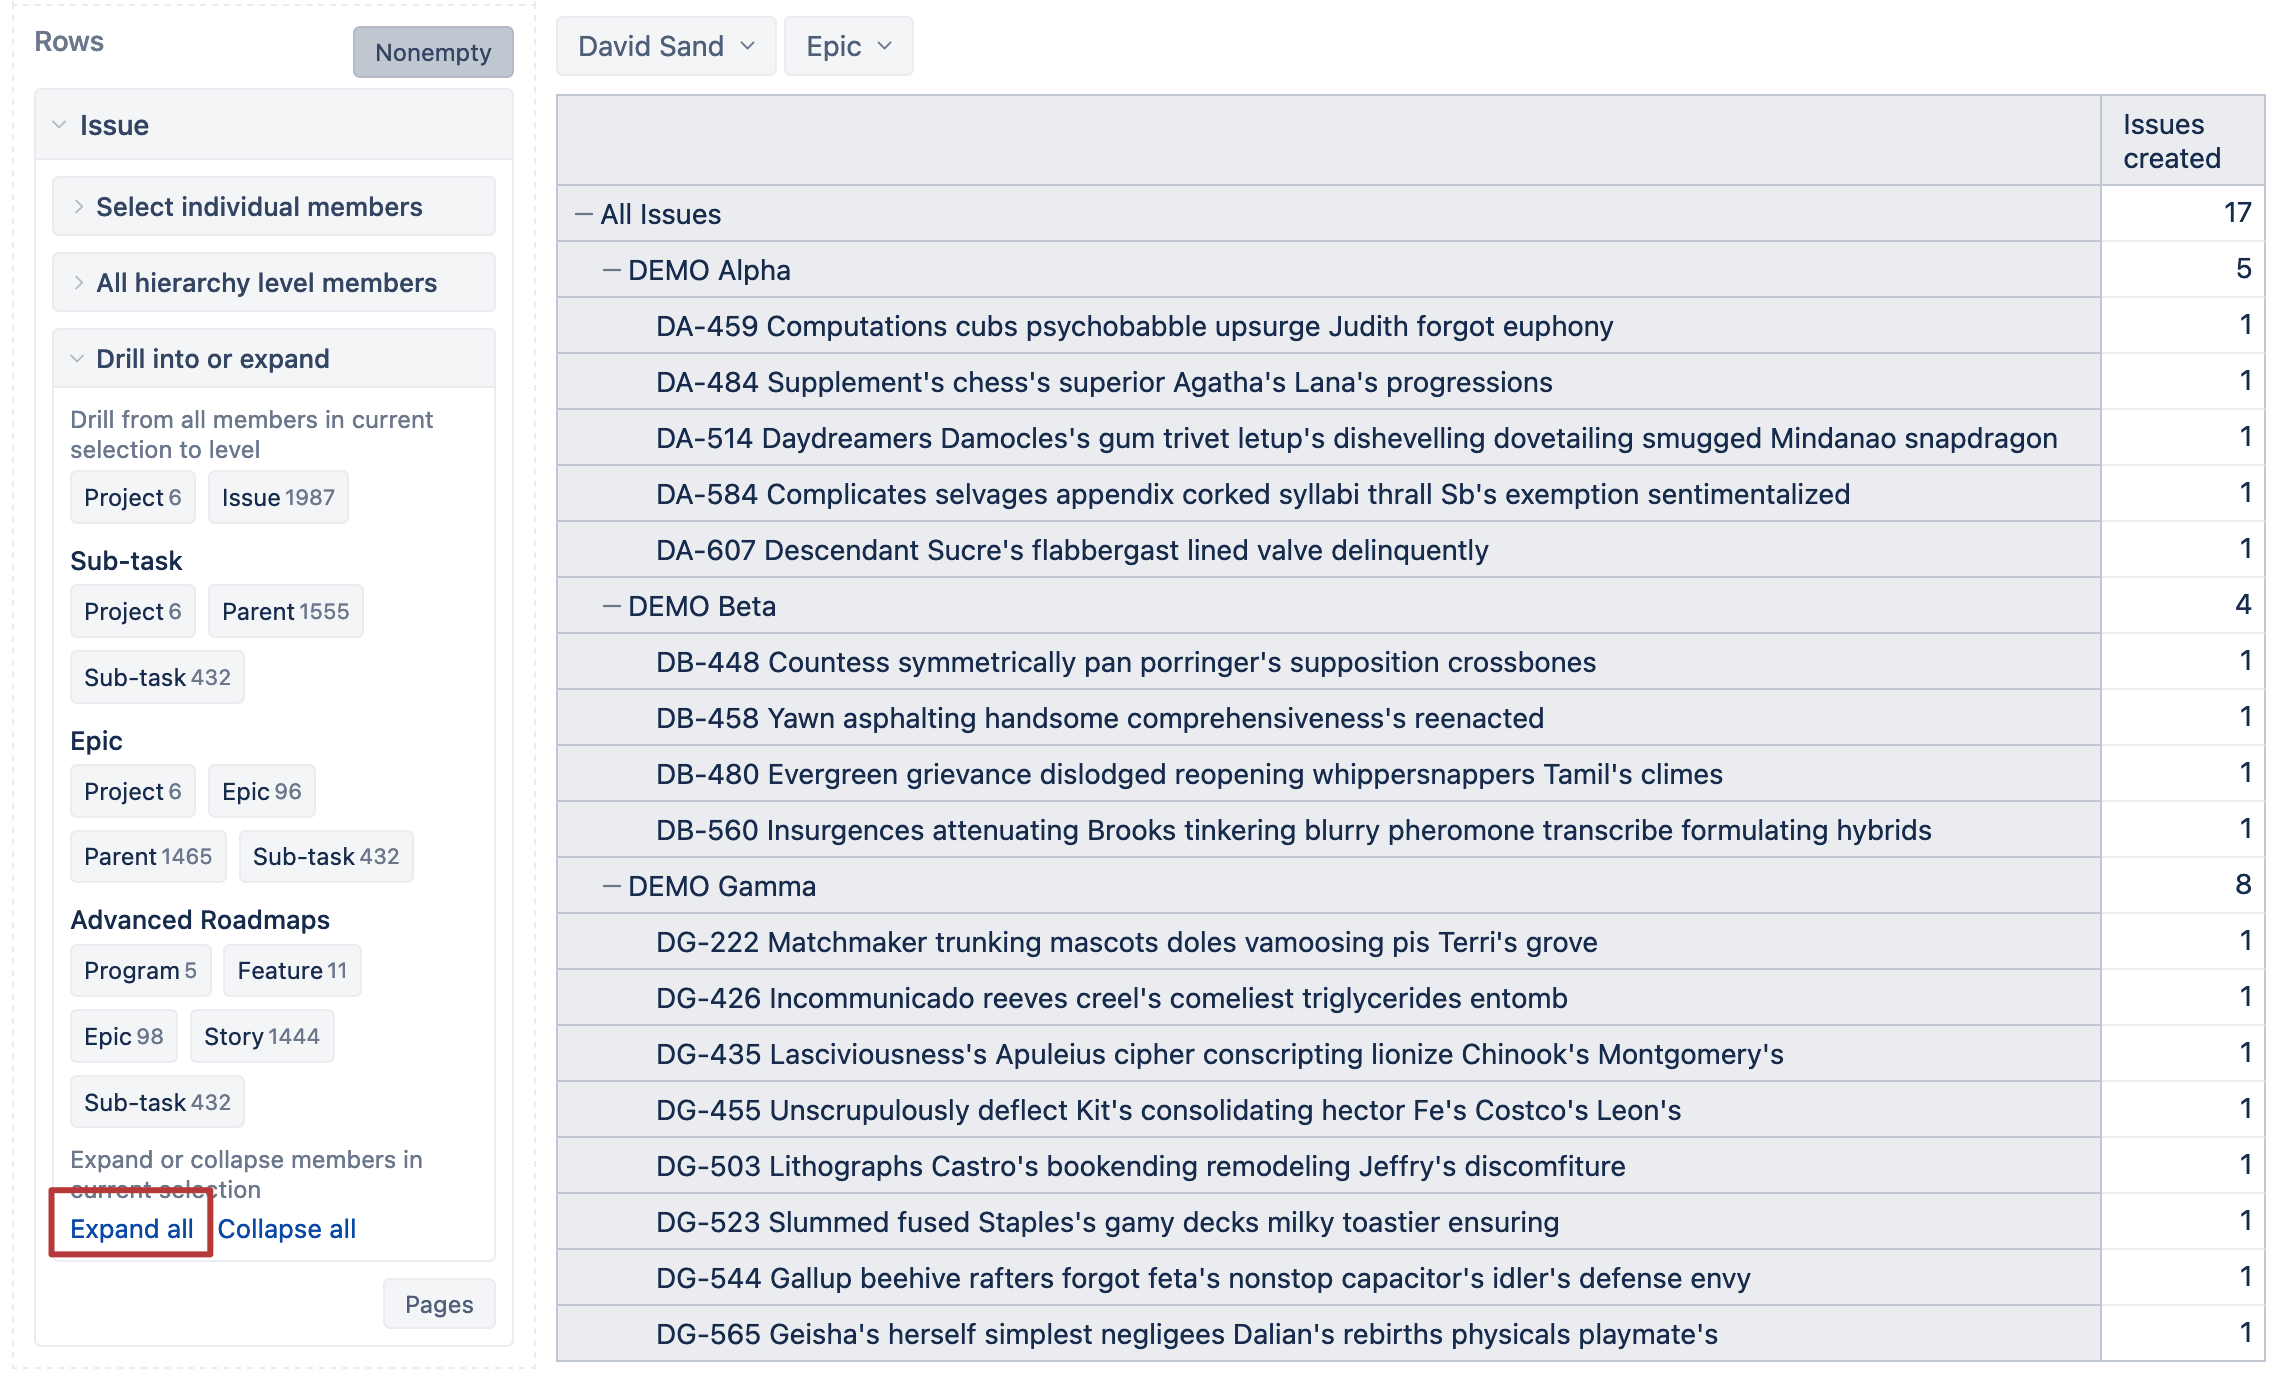Expand All hierarchy level members section

[273, 283]
